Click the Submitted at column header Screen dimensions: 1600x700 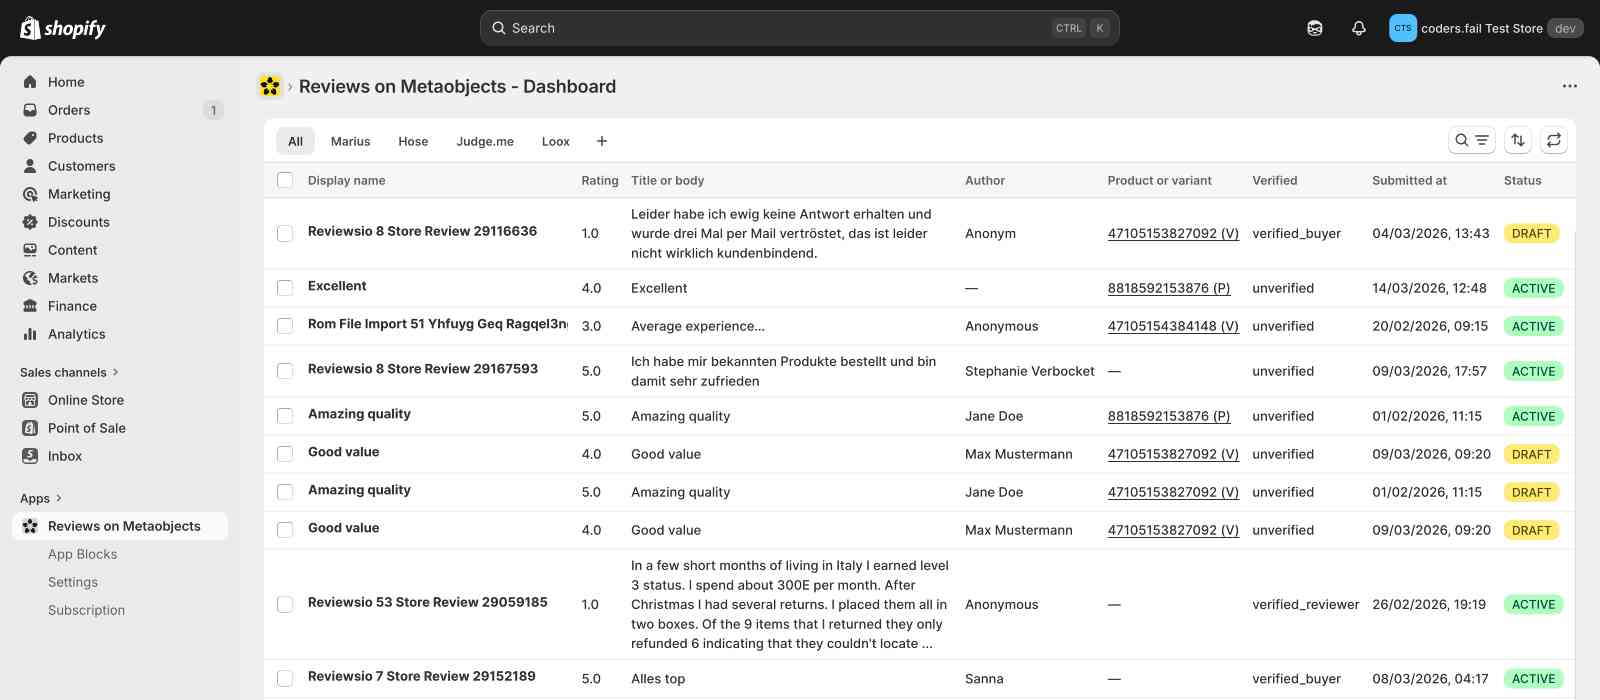pyautogui.click(x=1409, y=180)
